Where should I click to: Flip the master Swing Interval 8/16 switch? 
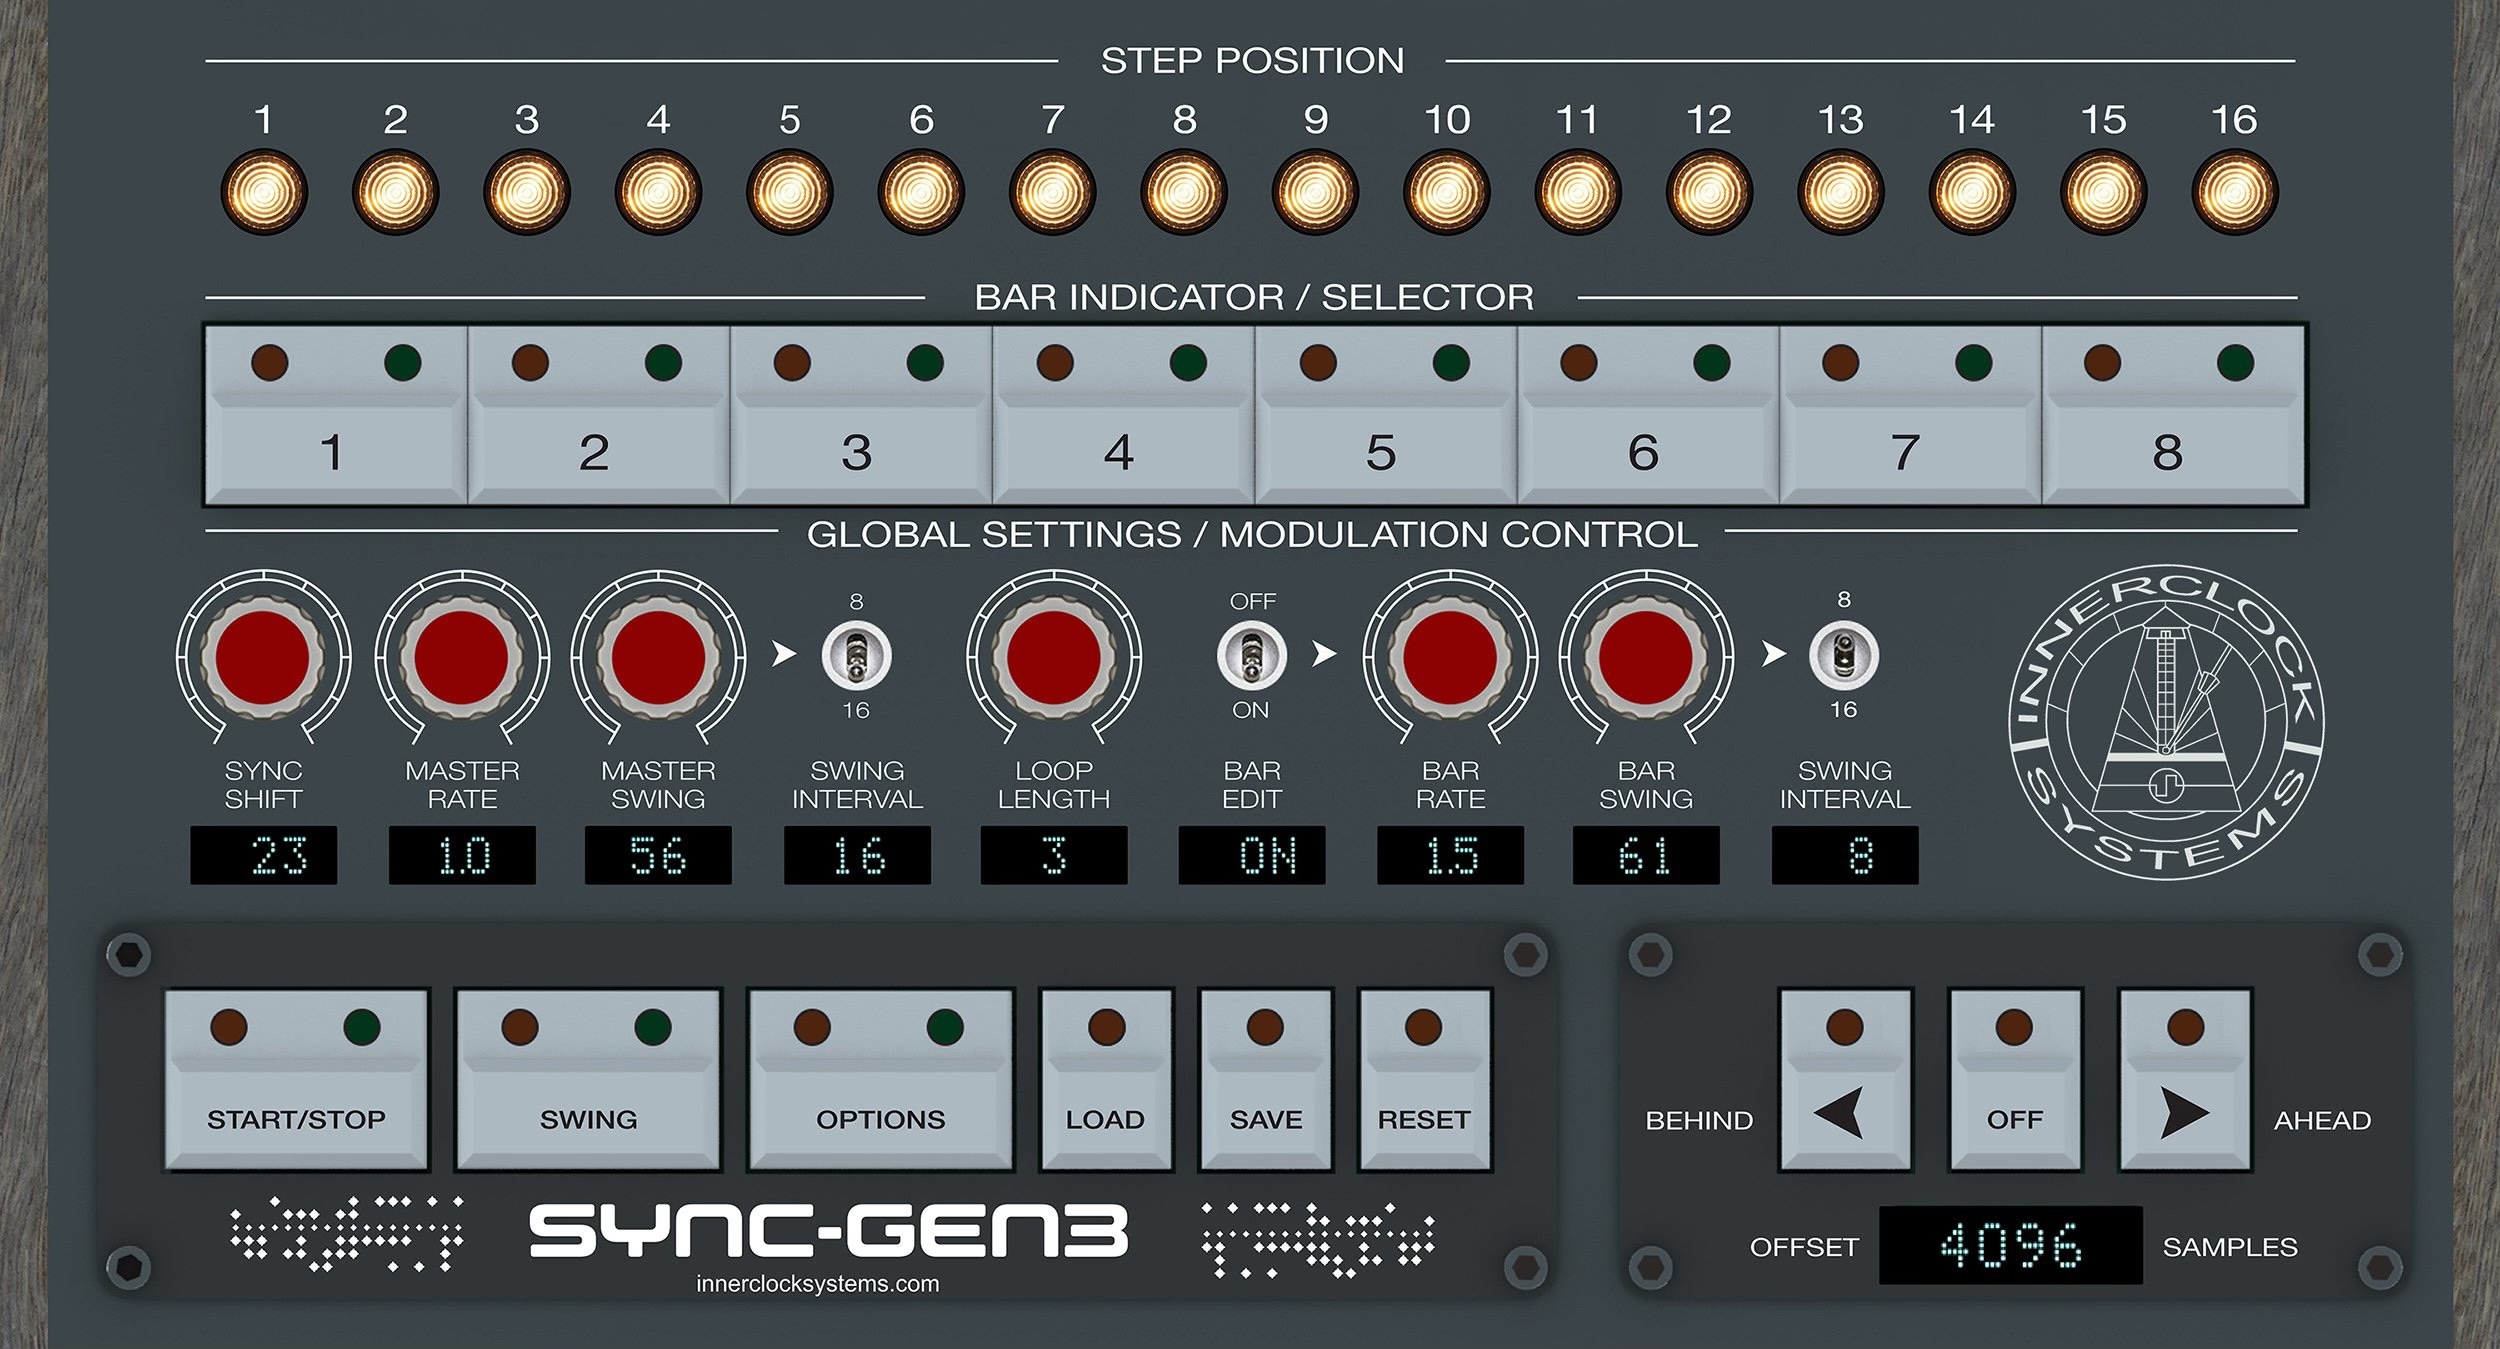[856, 656]
